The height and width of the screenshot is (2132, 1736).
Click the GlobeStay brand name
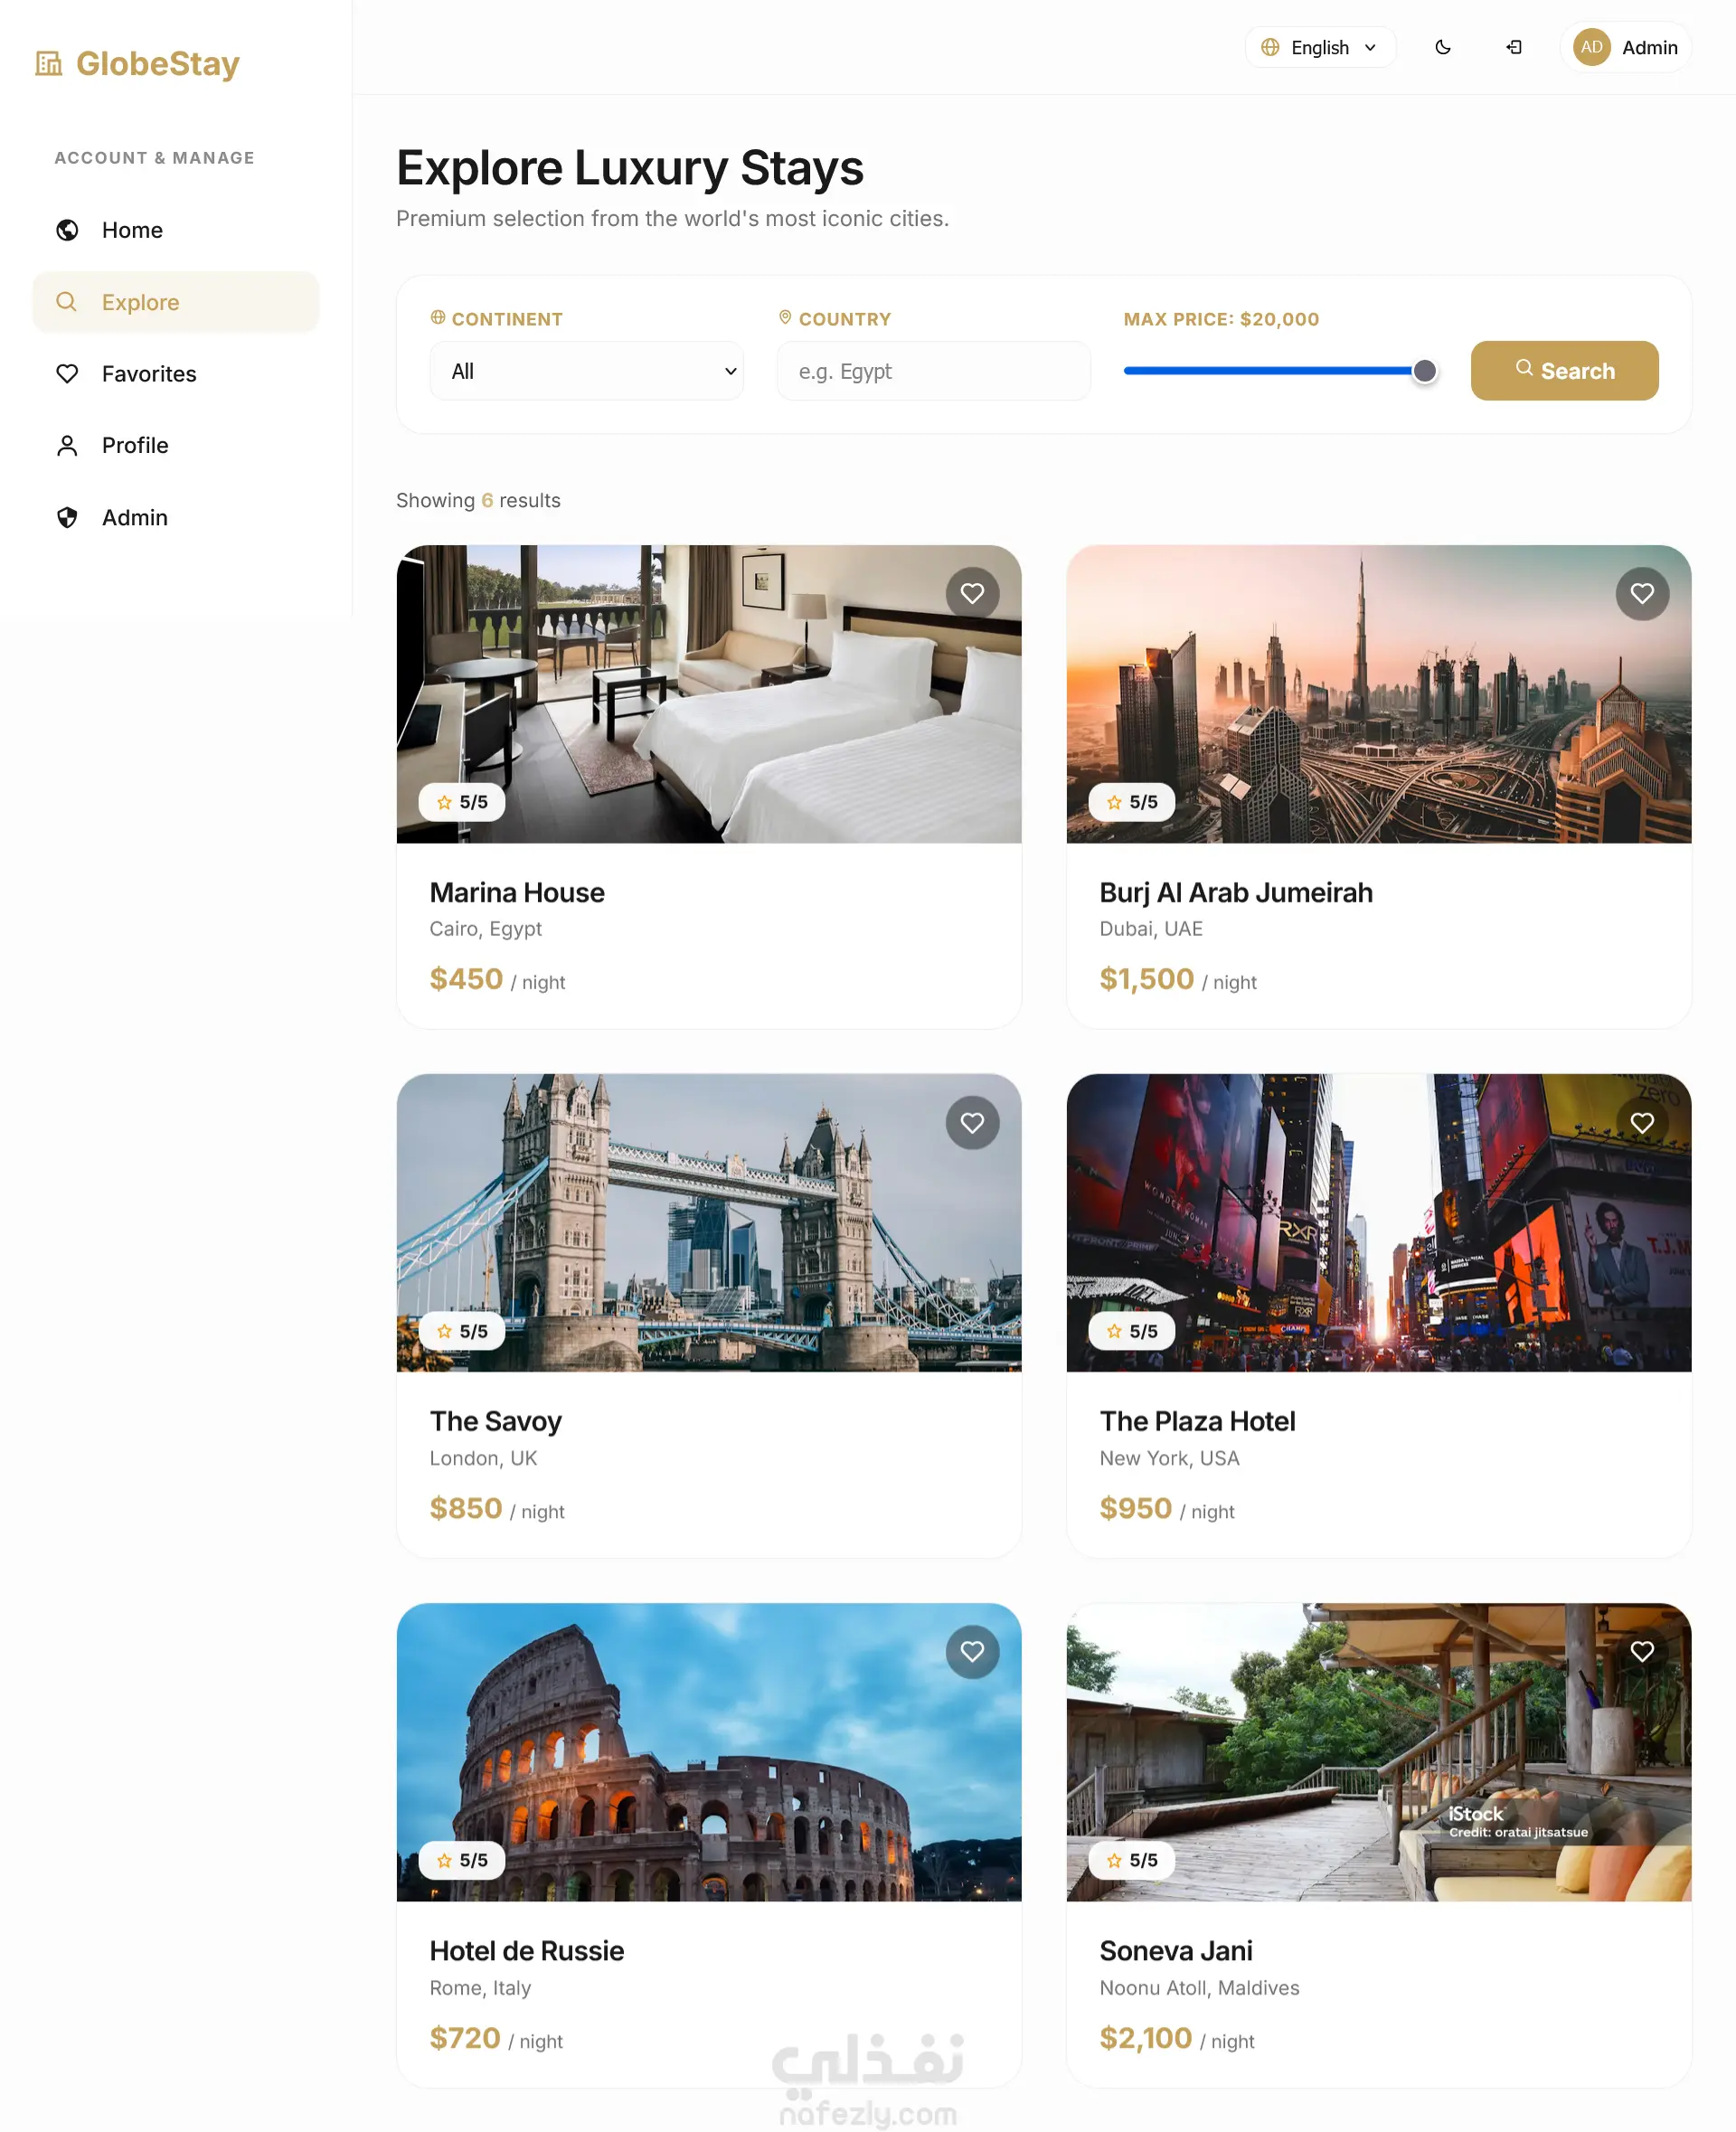coord(158,63)
